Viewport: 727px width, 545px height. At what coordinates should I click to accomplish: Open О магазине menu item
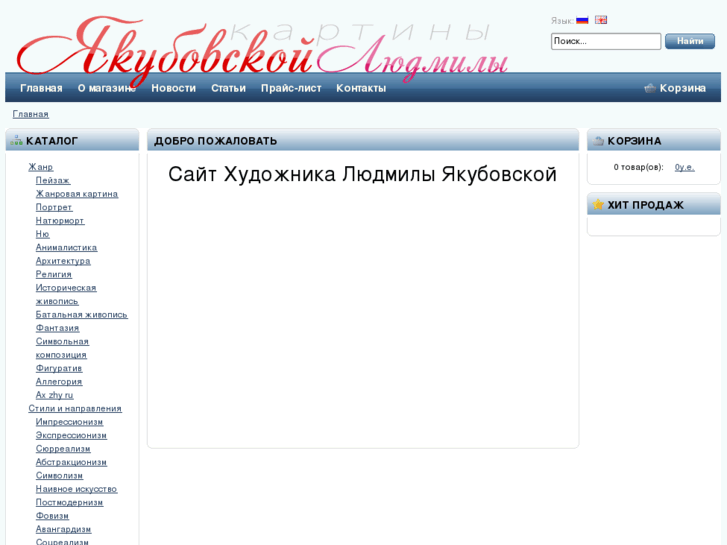pyautogui.click(x=107, y=88)
